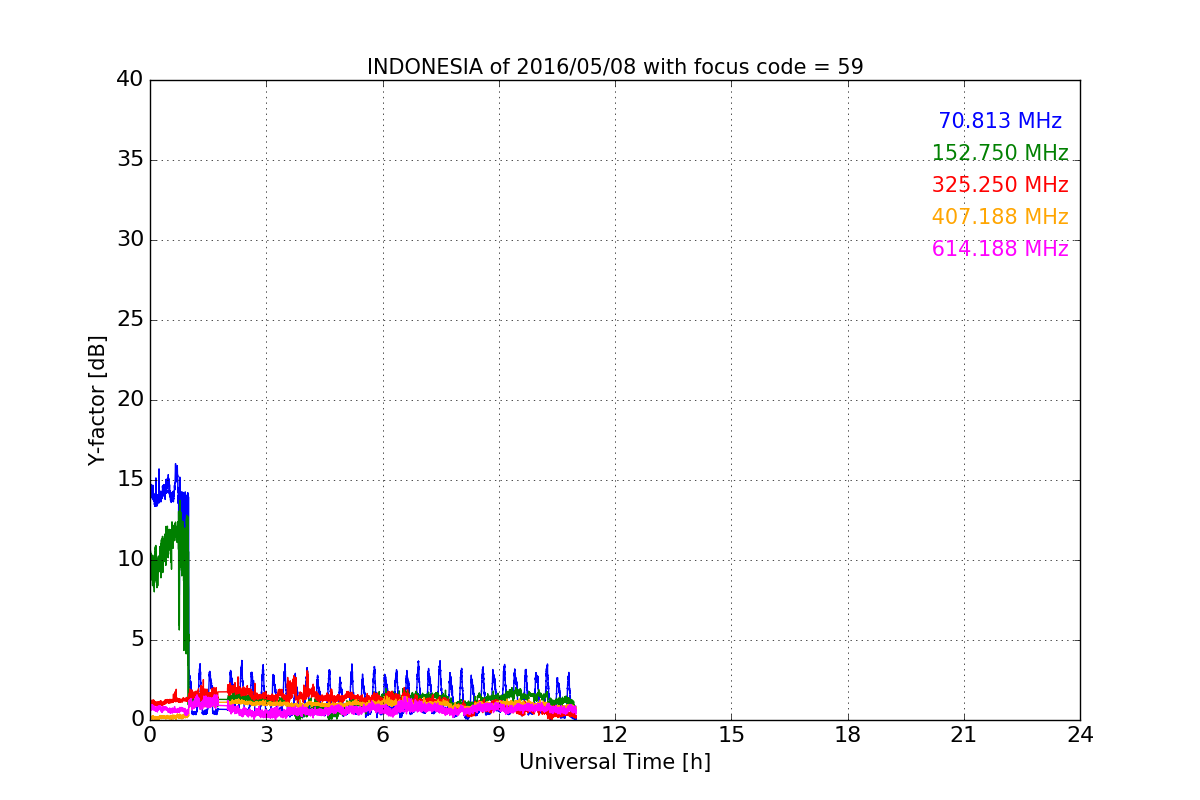Click the x-axis tick label 6
The height and width of the screenshot is (800, 1200).
[382, 735]
